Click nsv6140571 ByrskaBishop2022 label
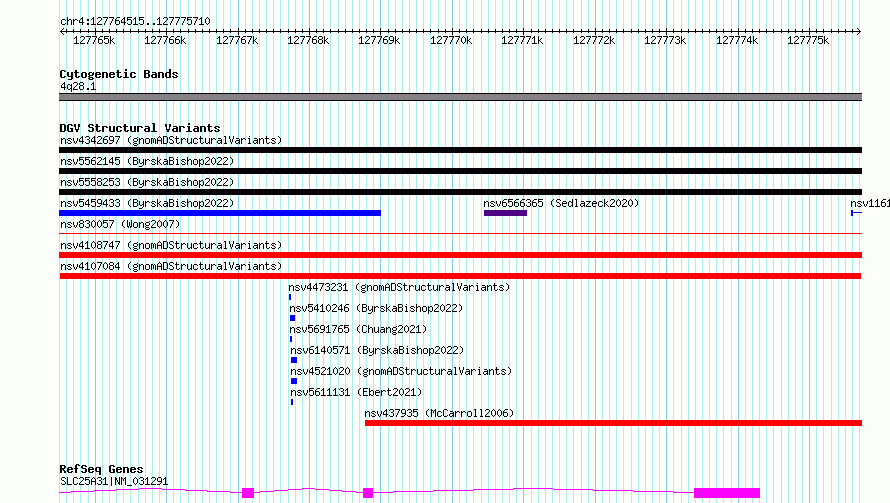 pos(377,350)
